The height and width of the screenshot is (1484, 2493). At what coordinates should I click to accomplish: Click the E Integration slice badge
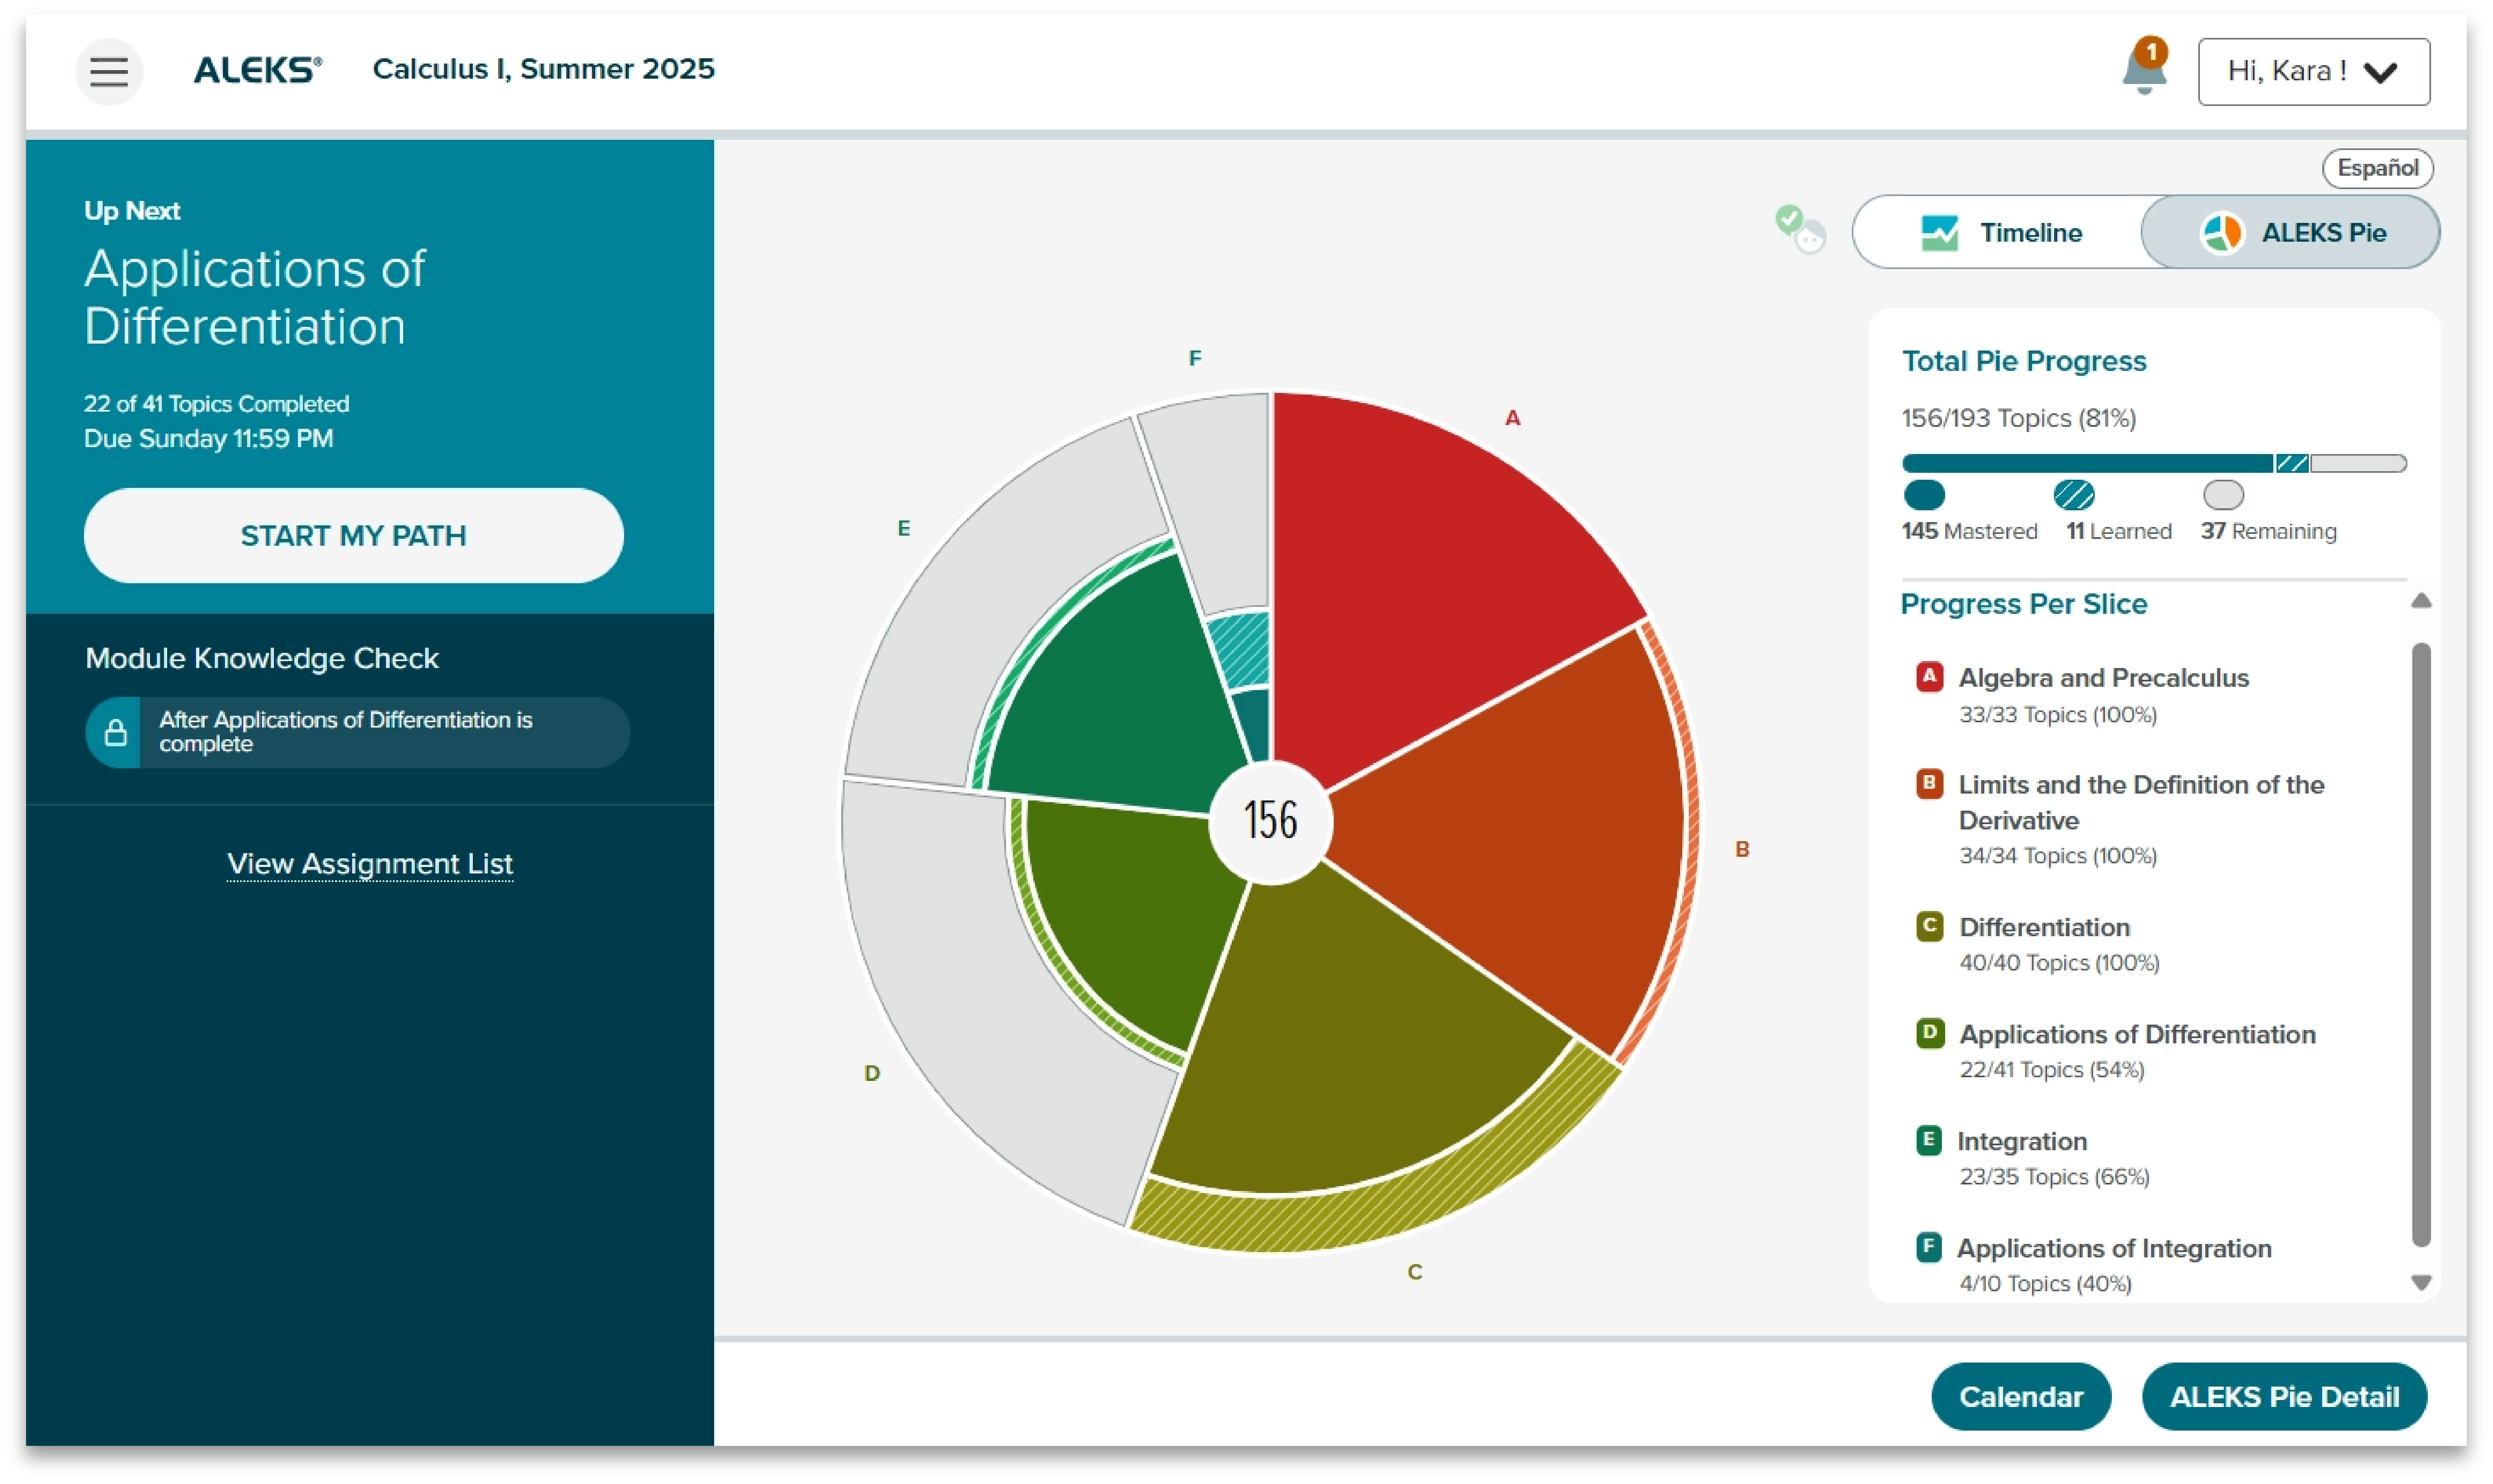[1928, 1140]
